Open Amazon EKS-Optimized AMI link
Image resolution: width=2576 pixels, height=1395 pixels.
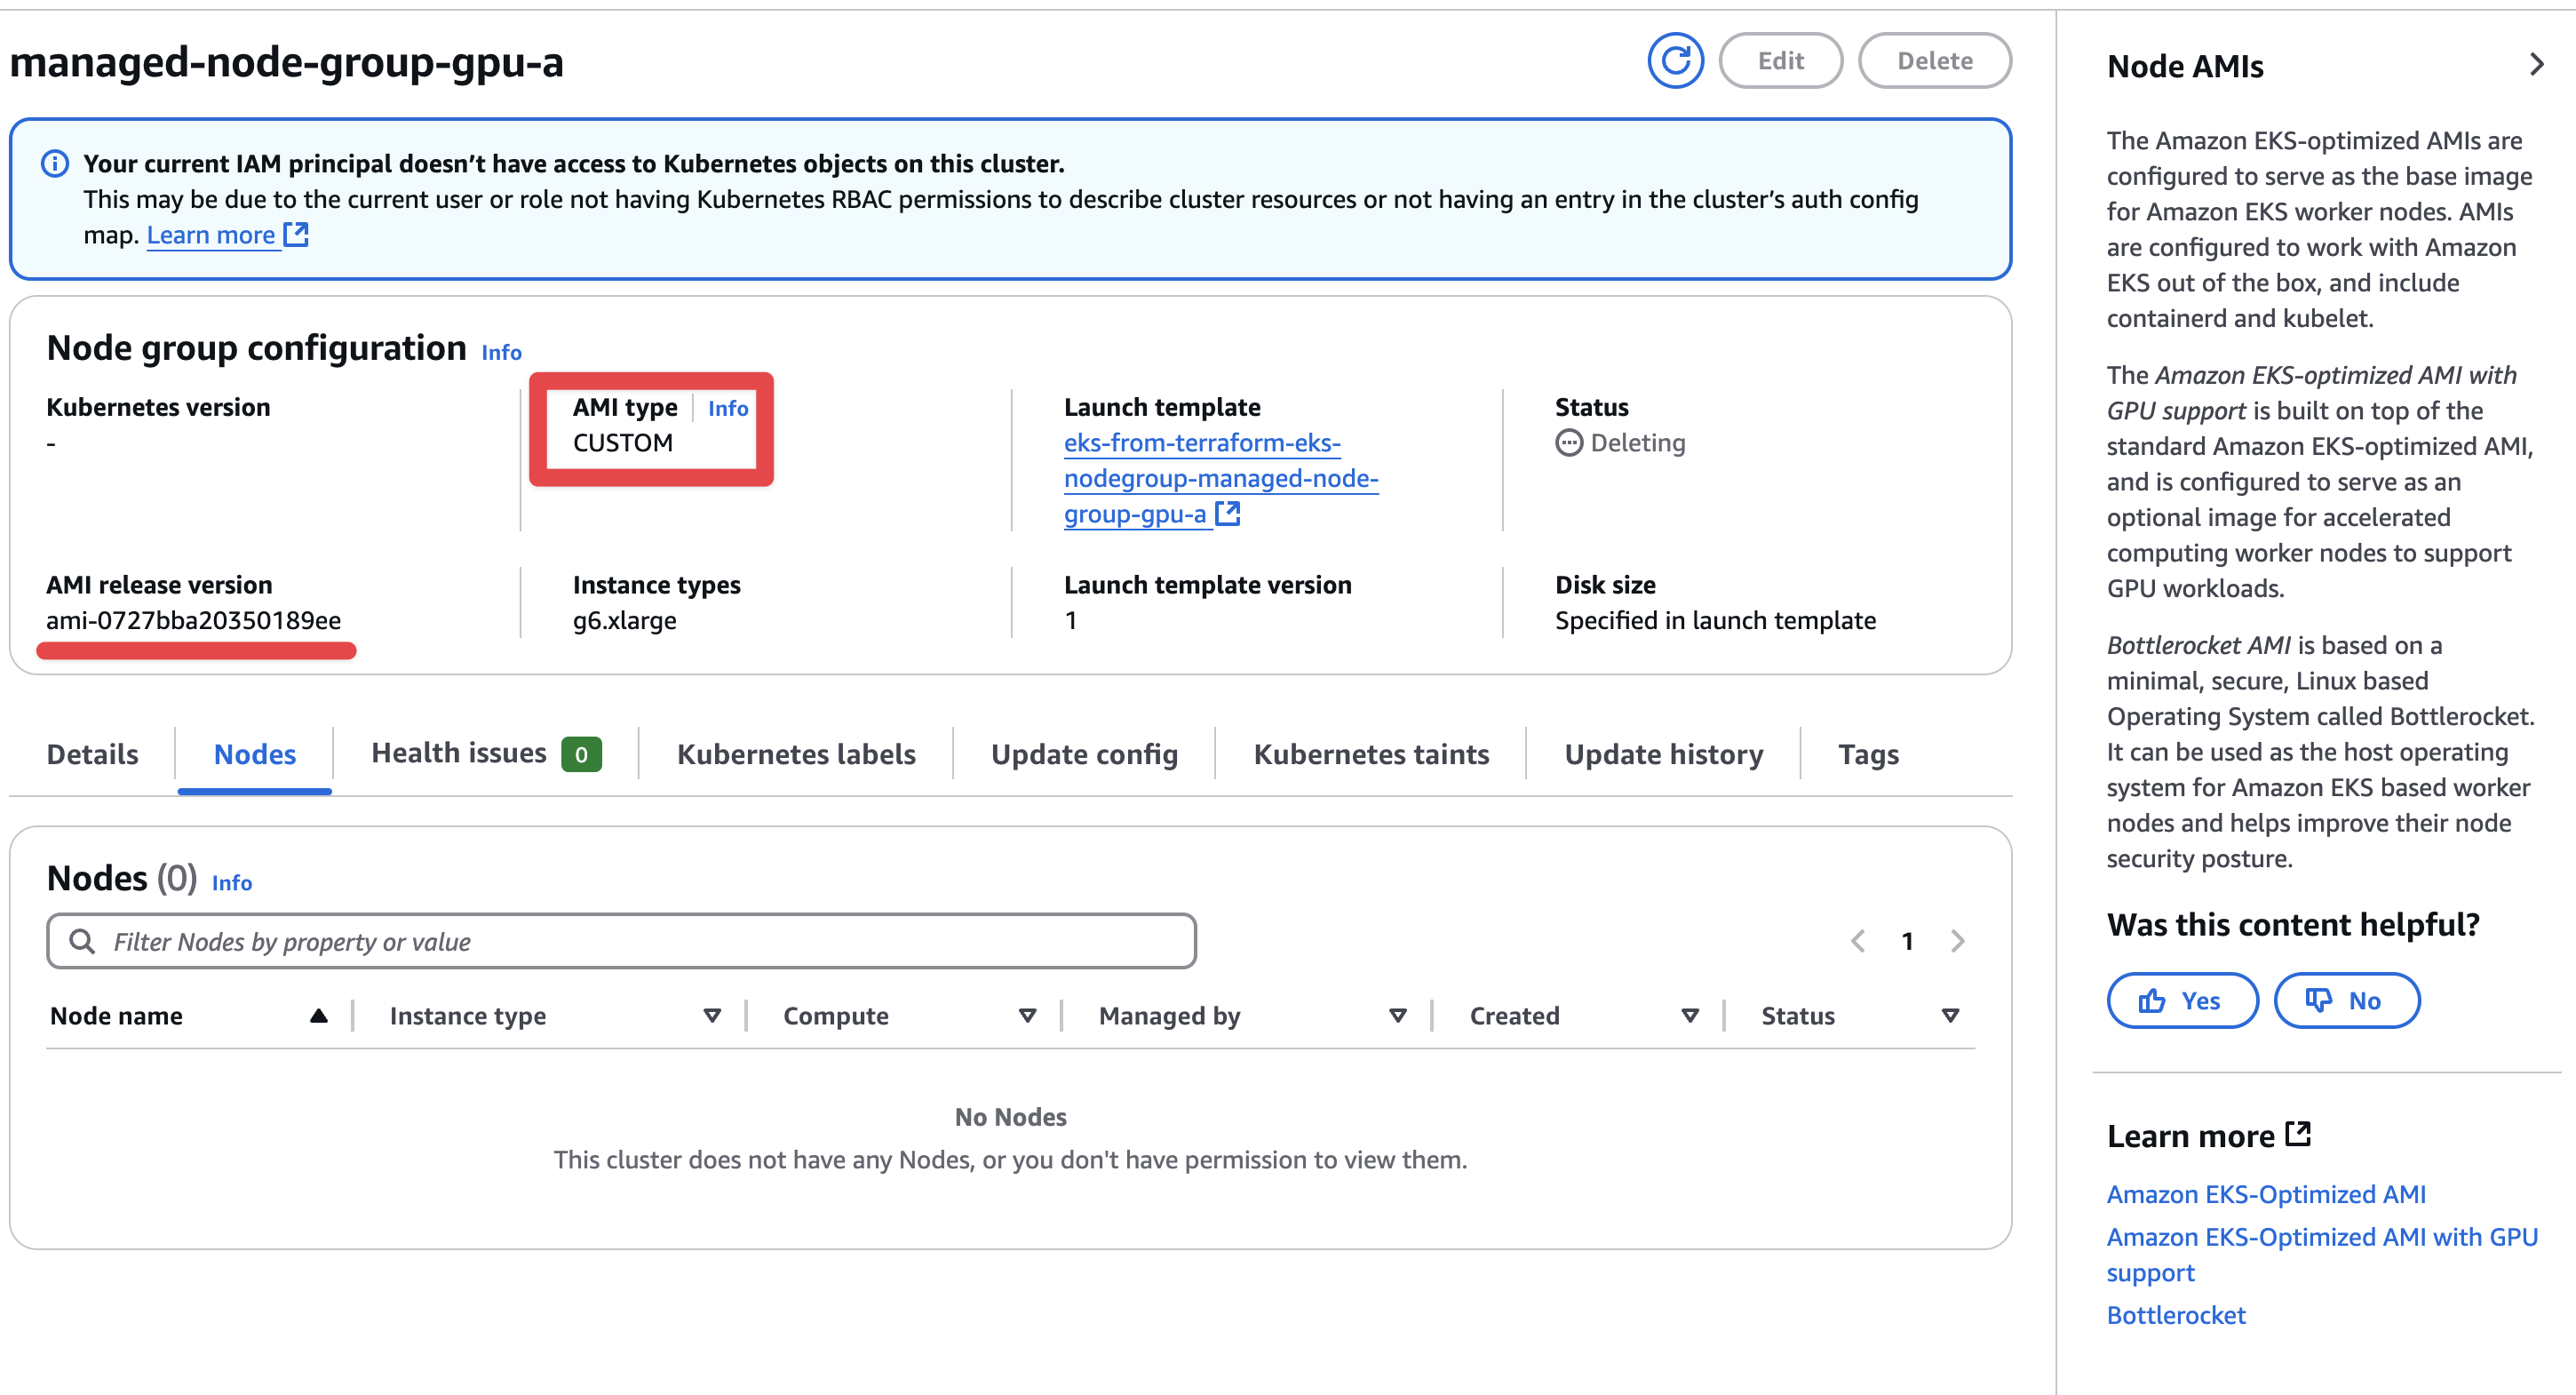(2266, 1194)
